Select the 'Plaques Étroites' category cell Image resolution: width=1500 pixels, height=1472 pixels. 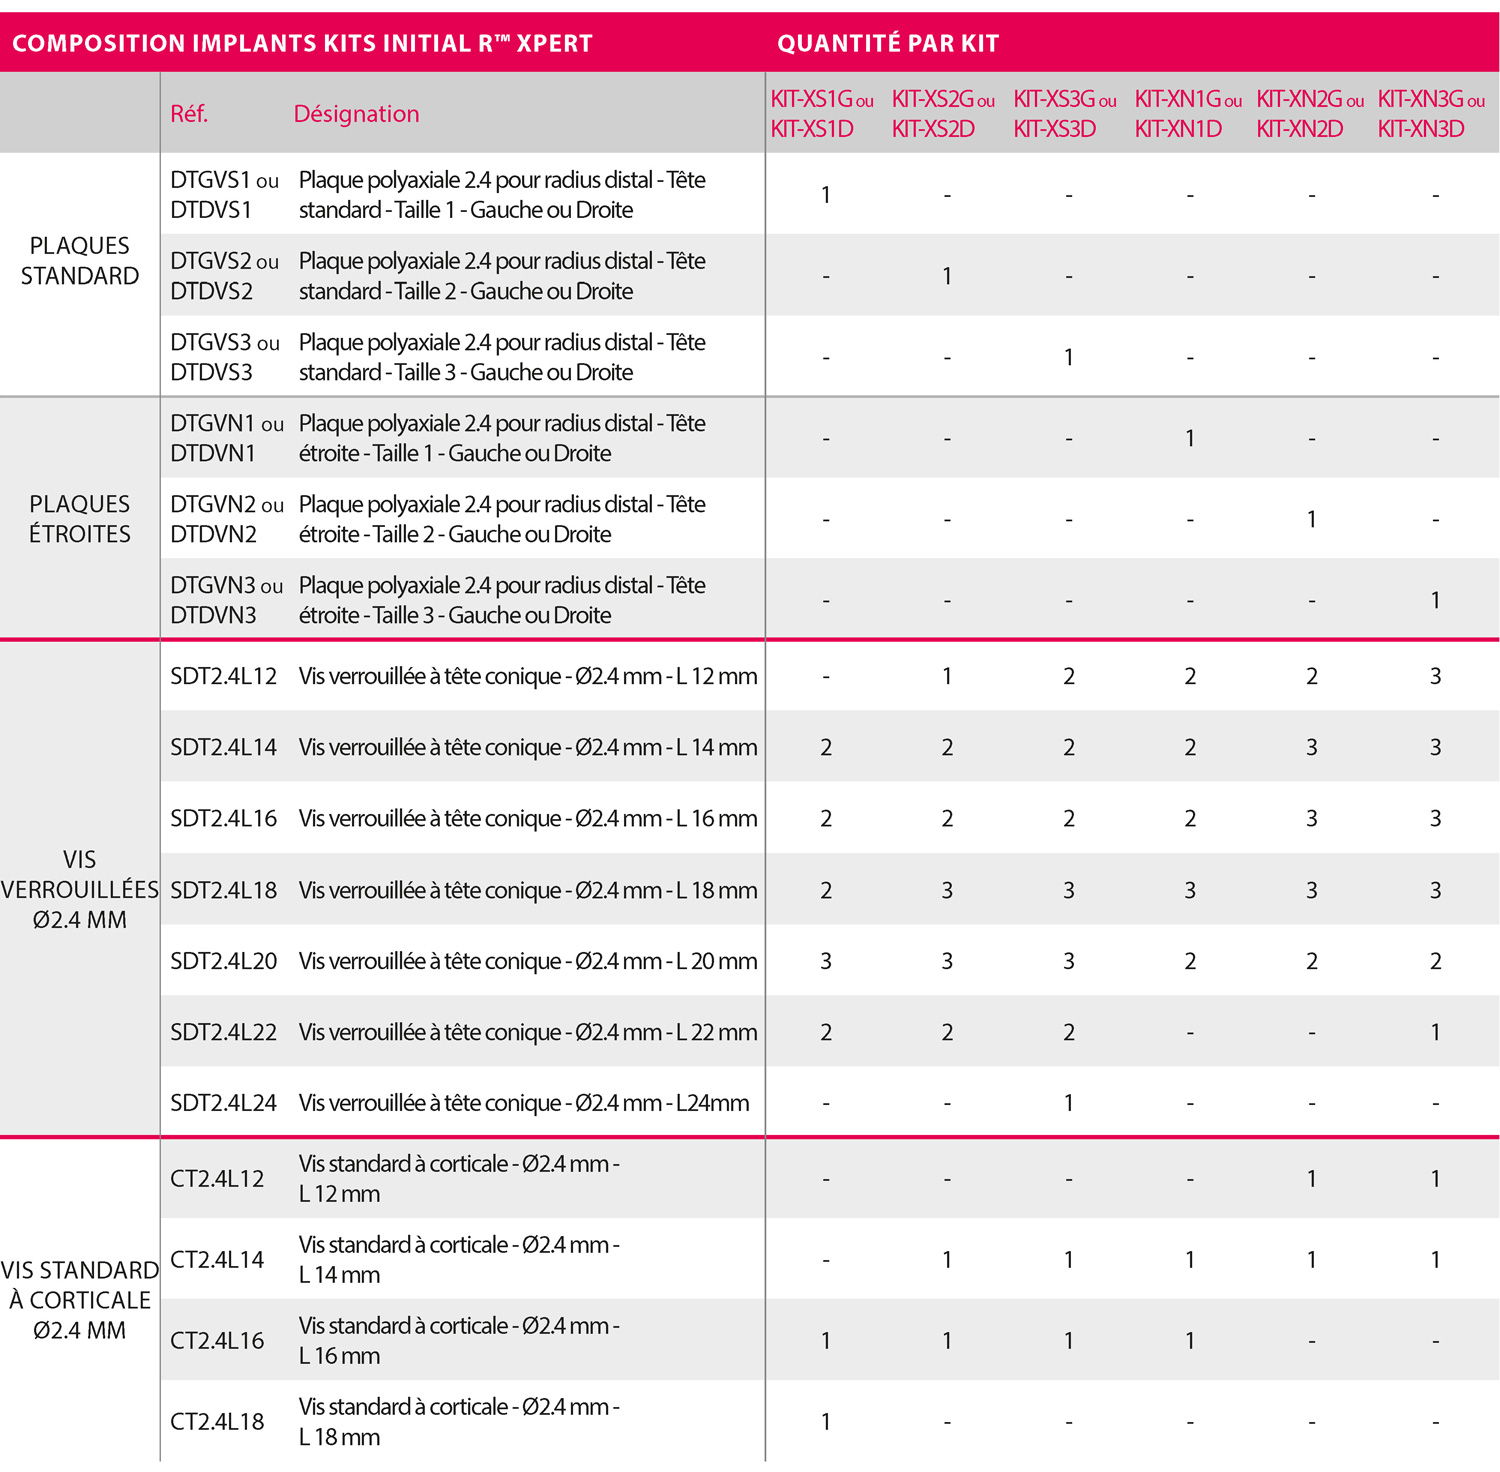[x=80, y=519]
